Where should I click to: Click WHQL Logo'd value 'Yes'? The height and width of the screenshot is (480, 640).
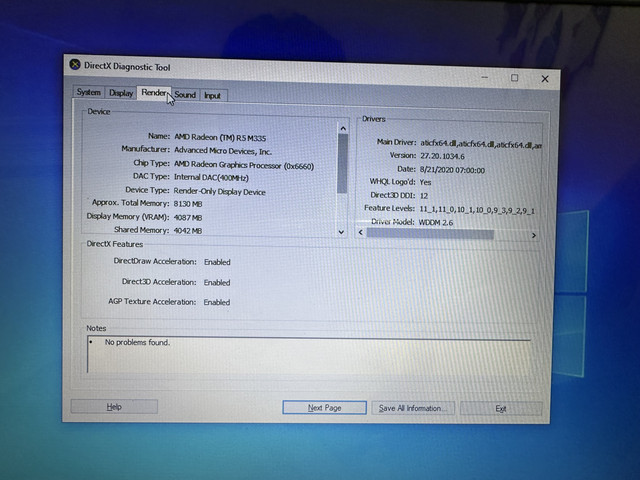[x=425, y=182]
